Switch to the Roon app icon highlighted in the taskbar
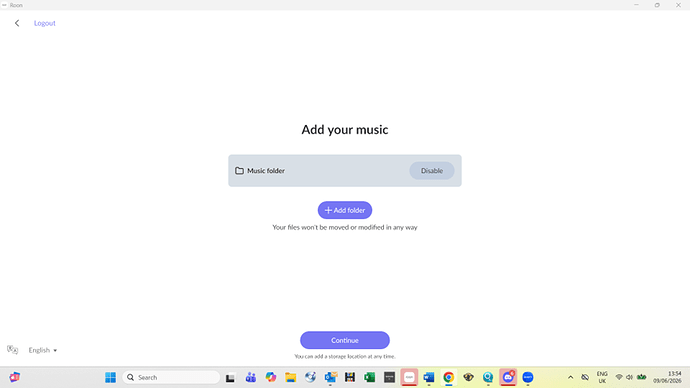The width and height of the screenshot is (690, 388). point(409,377)
